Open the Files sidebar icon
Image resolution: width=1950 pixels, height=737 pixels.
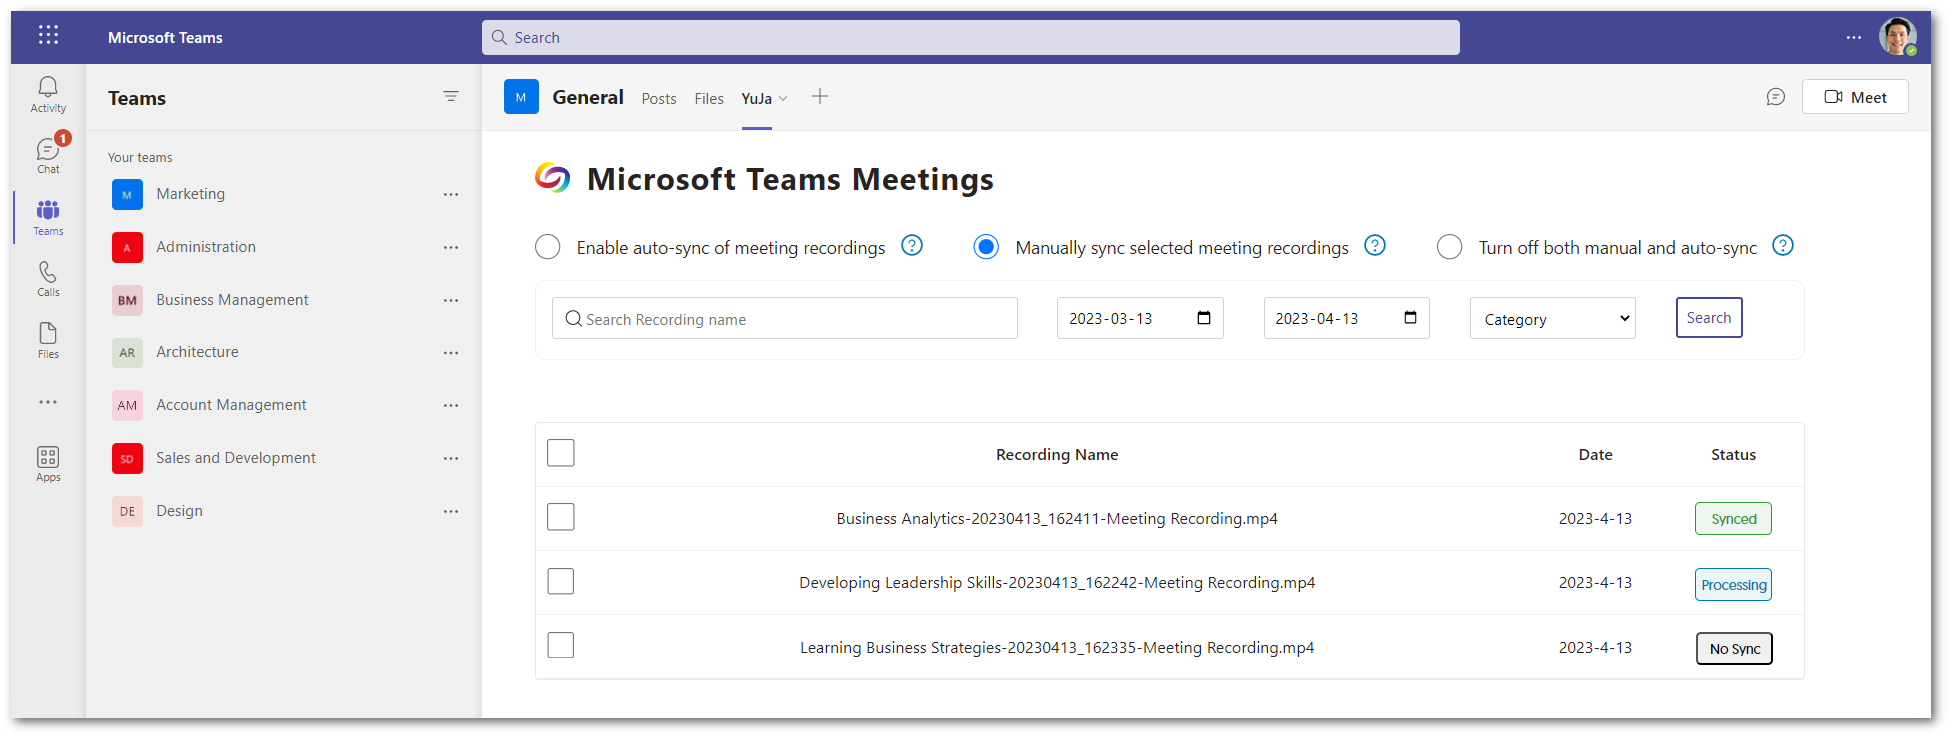(x=48, y=340)
